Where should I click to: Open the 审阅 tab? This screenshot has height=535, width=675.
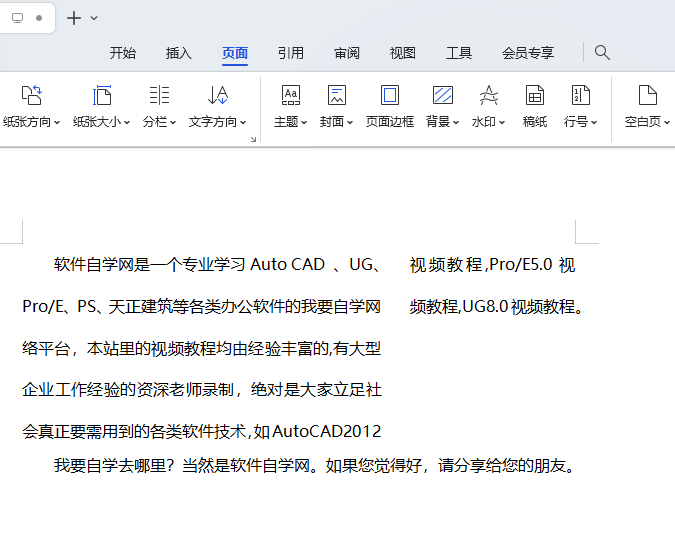pyautogui.click(x=347, y=53)
